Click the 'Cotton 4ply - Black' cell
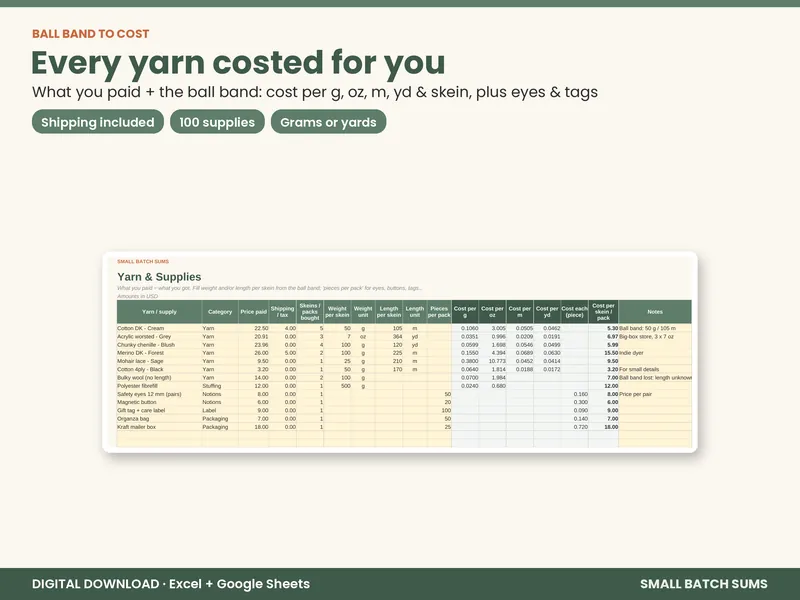The height and width of the screenshot is (600, 800). pos(159,369)
